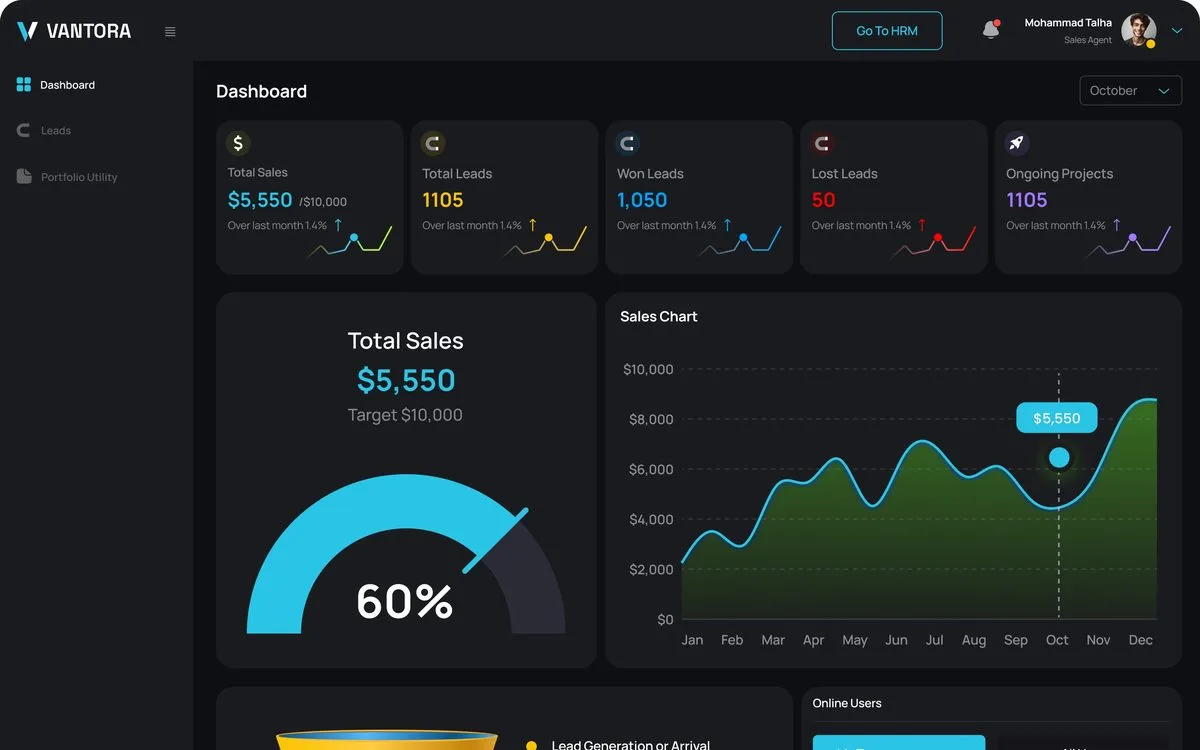Click the Won Leads magnet icon
The width and height of the screenshot is (1200, 750).
(628, 144)
